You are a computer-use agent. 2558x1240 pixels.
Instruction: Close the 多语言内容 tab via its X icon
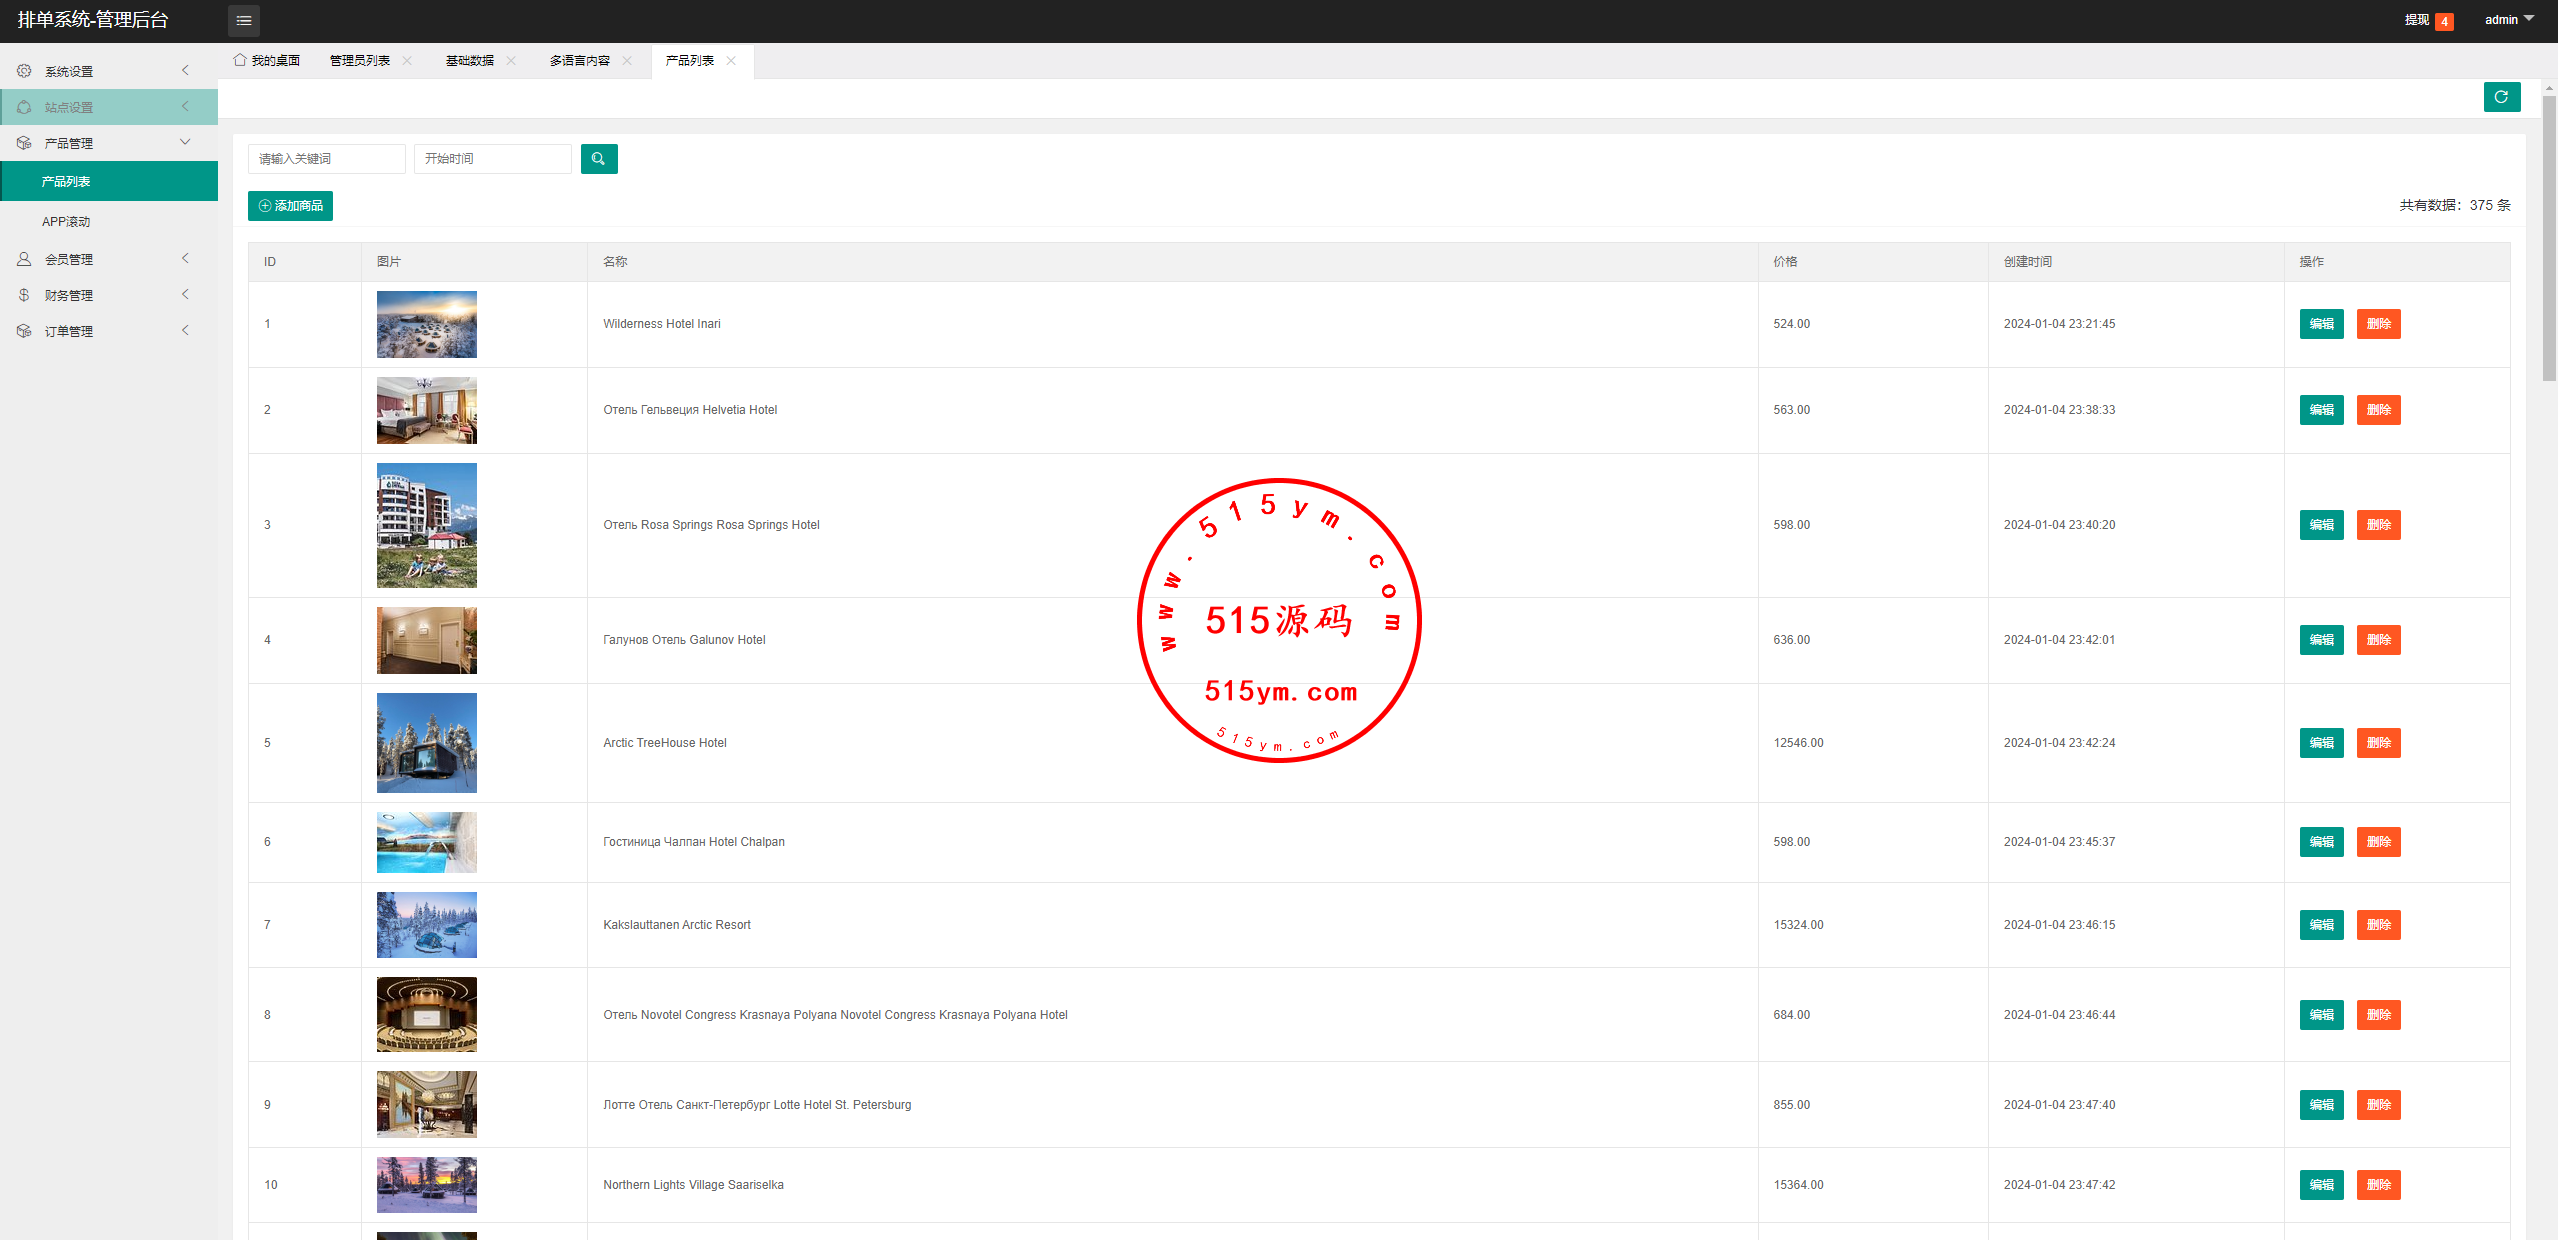click(627, 61)
